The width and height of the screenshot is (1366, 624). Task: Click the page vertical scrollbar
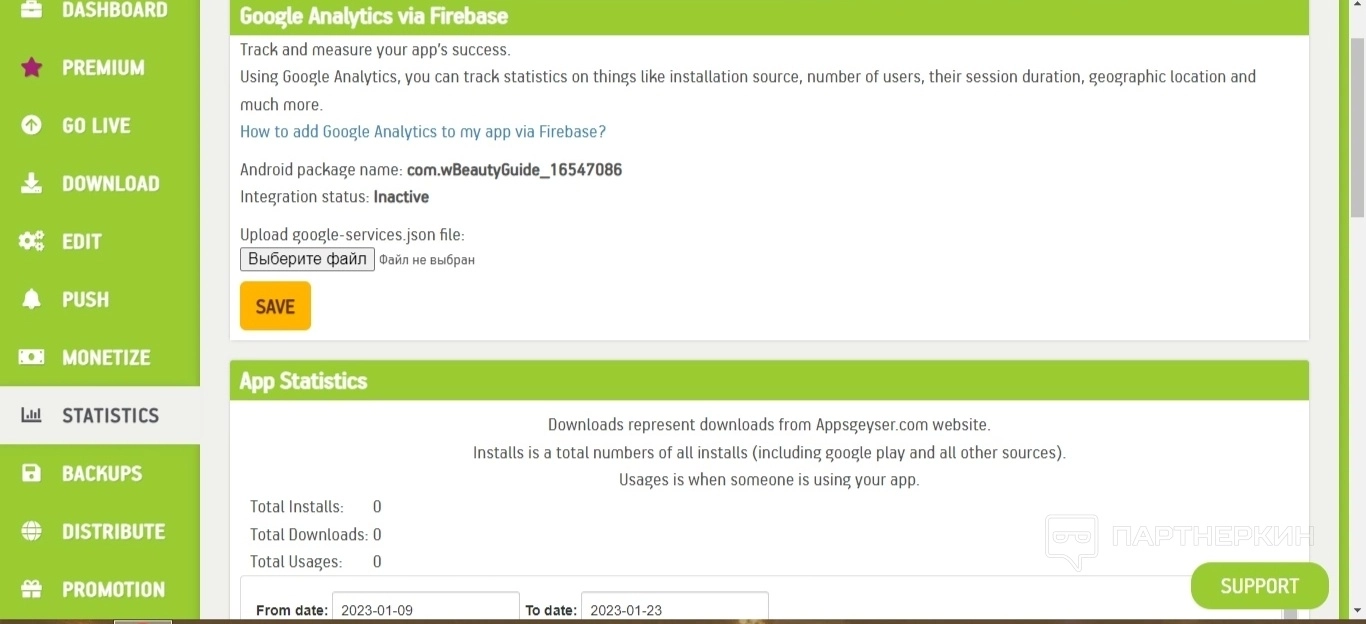pos(1357,300)
